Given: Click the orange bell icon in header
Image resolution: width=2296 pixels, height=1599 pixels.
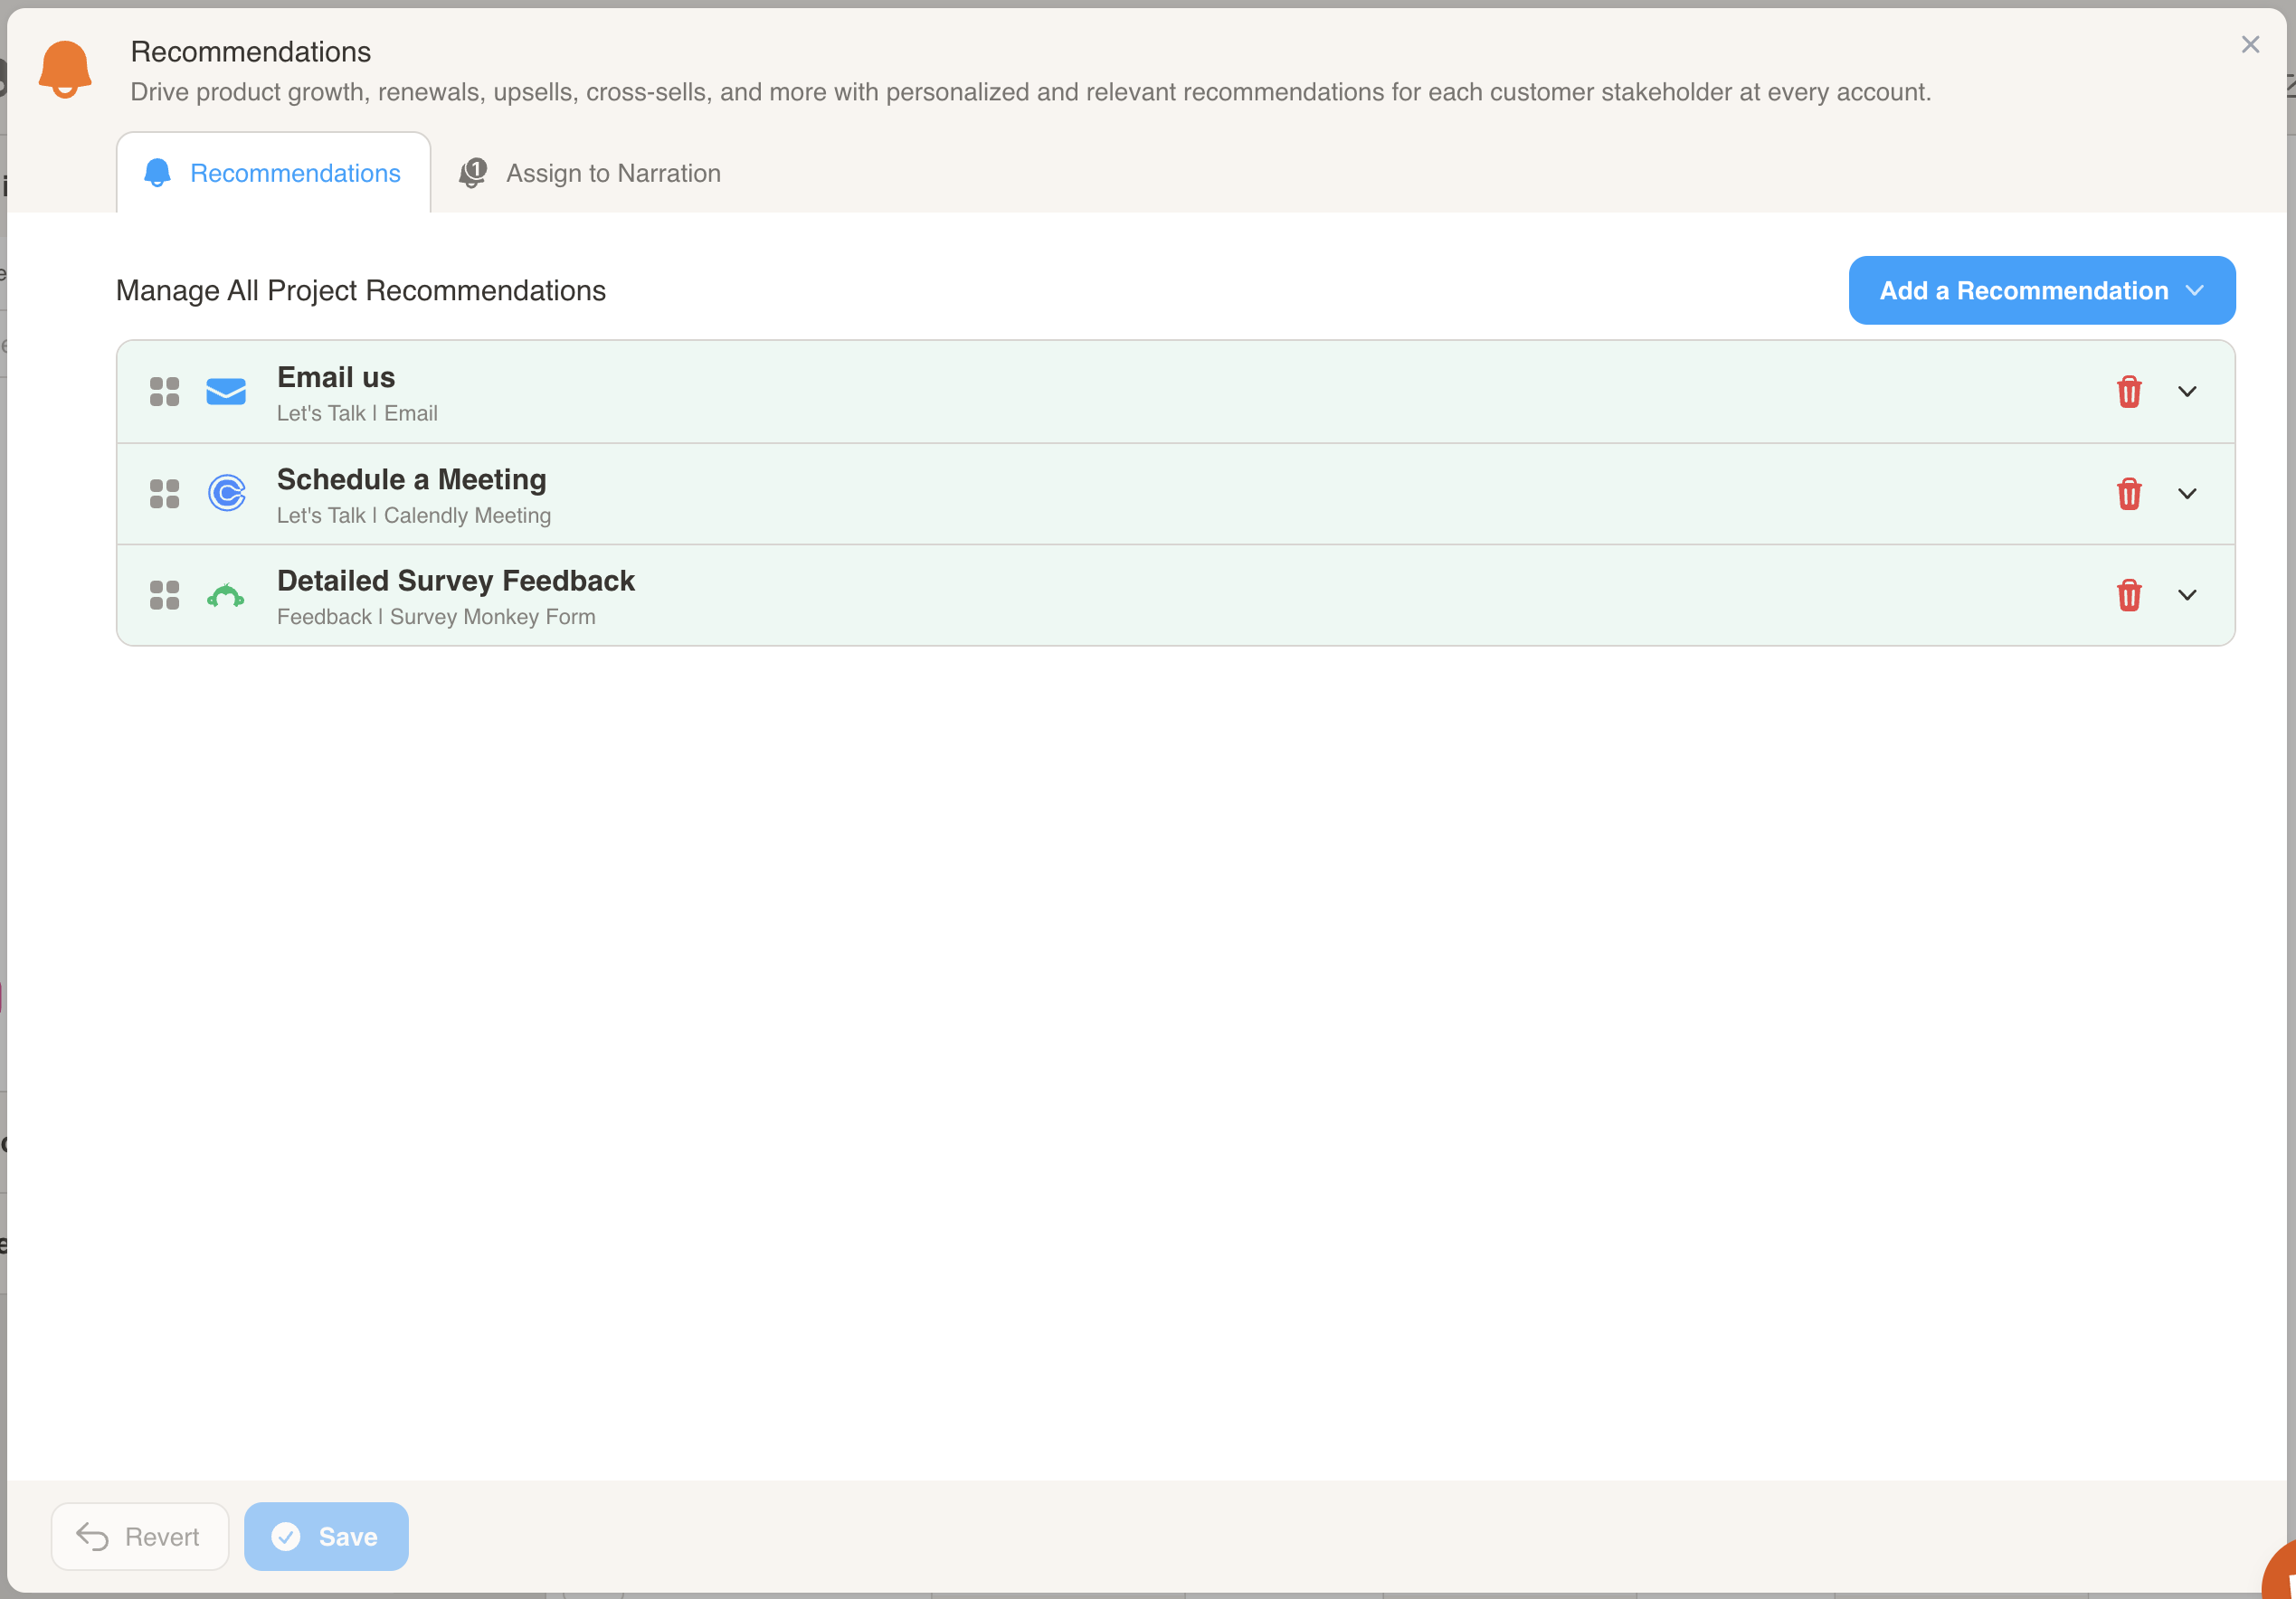Looking at the screenshot, I should point(65,69).
